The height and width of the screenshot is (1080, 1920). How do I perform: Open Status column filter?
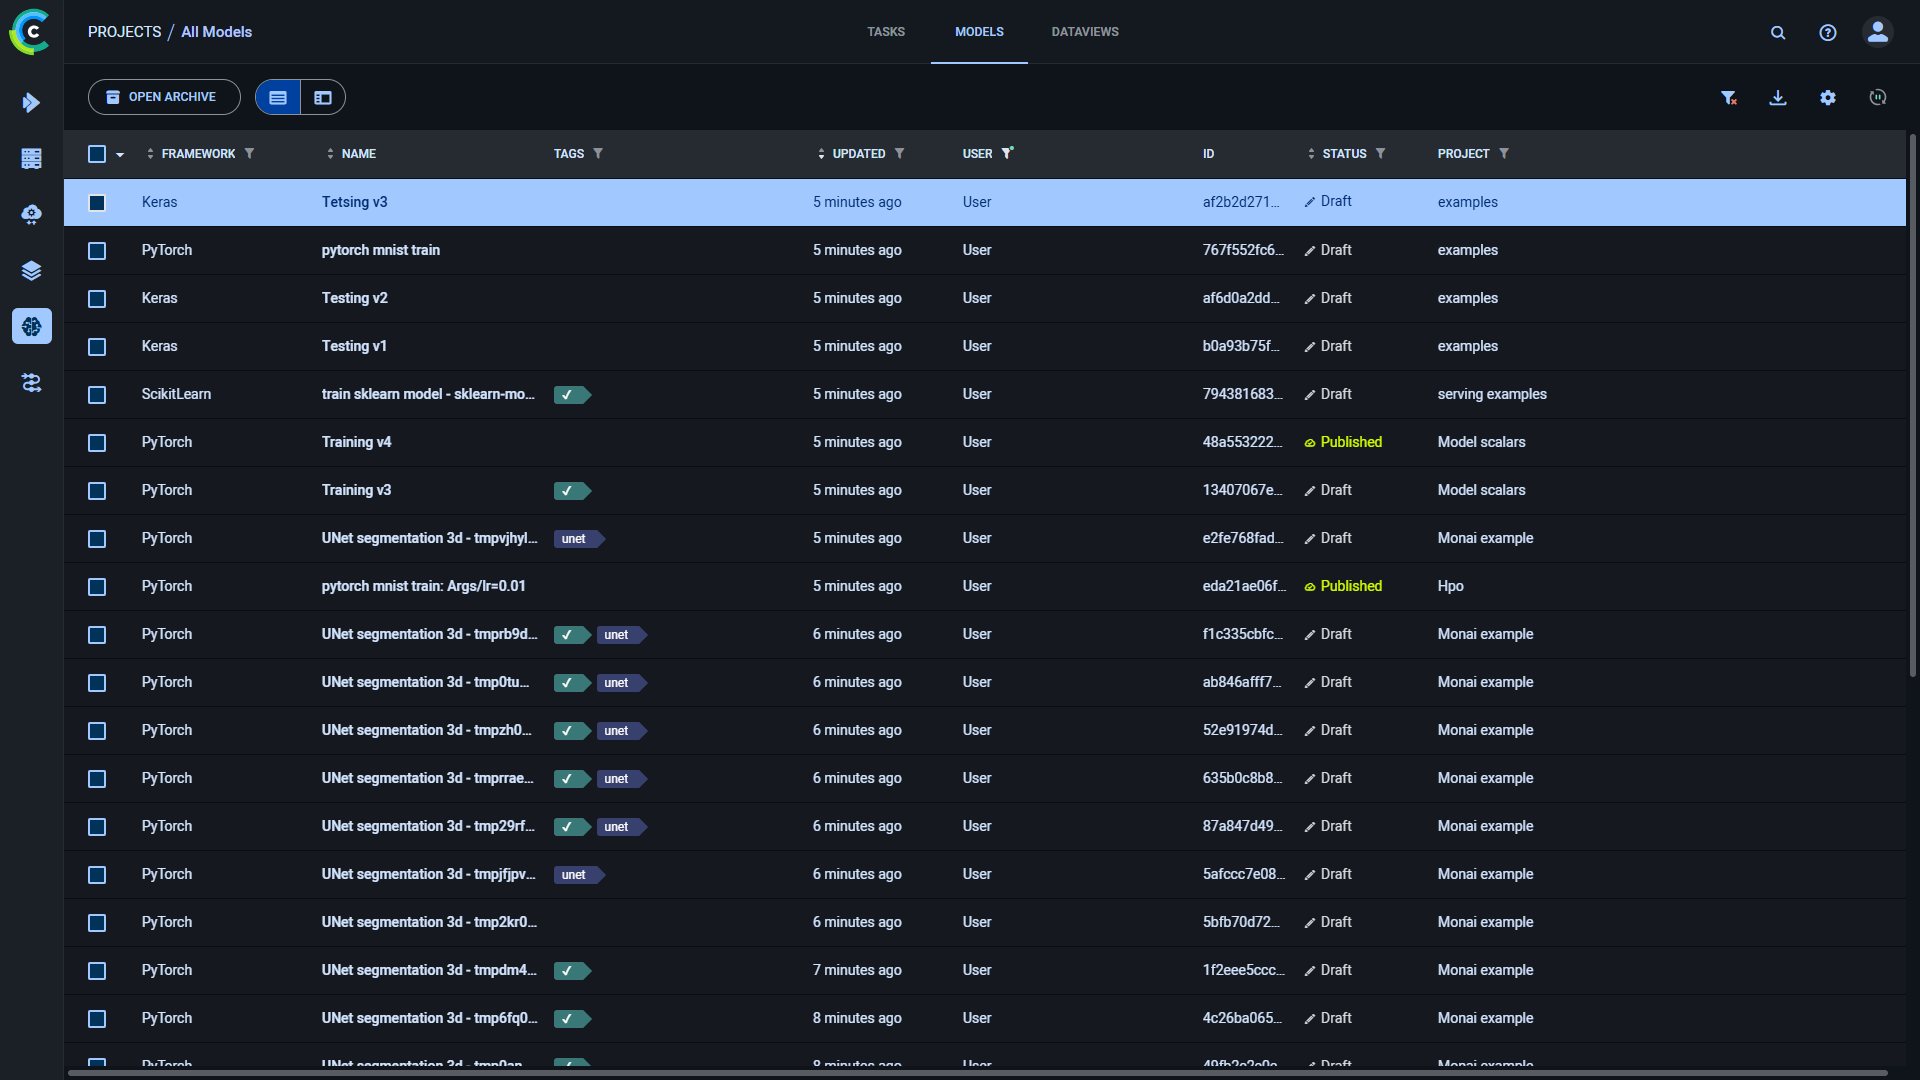coord(1381,154)
